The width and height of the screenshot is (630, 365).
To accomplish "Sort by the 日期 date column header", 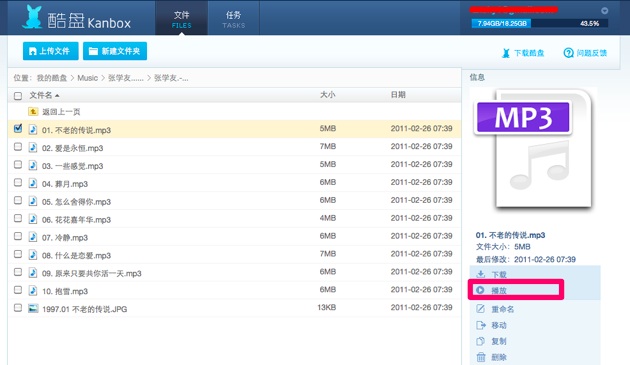I will coord(398,95).
